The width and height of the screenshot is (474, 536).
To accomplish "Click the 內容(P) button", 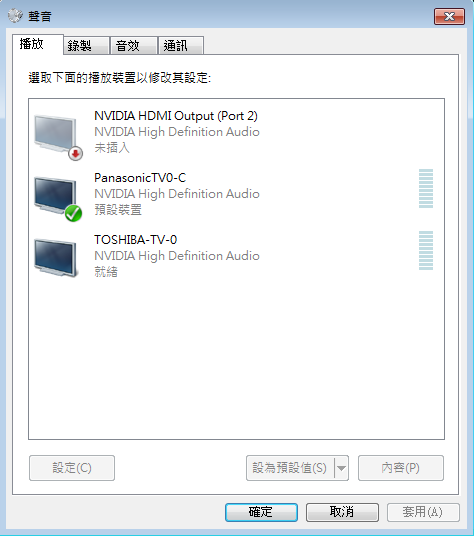I will click(401, 468).
